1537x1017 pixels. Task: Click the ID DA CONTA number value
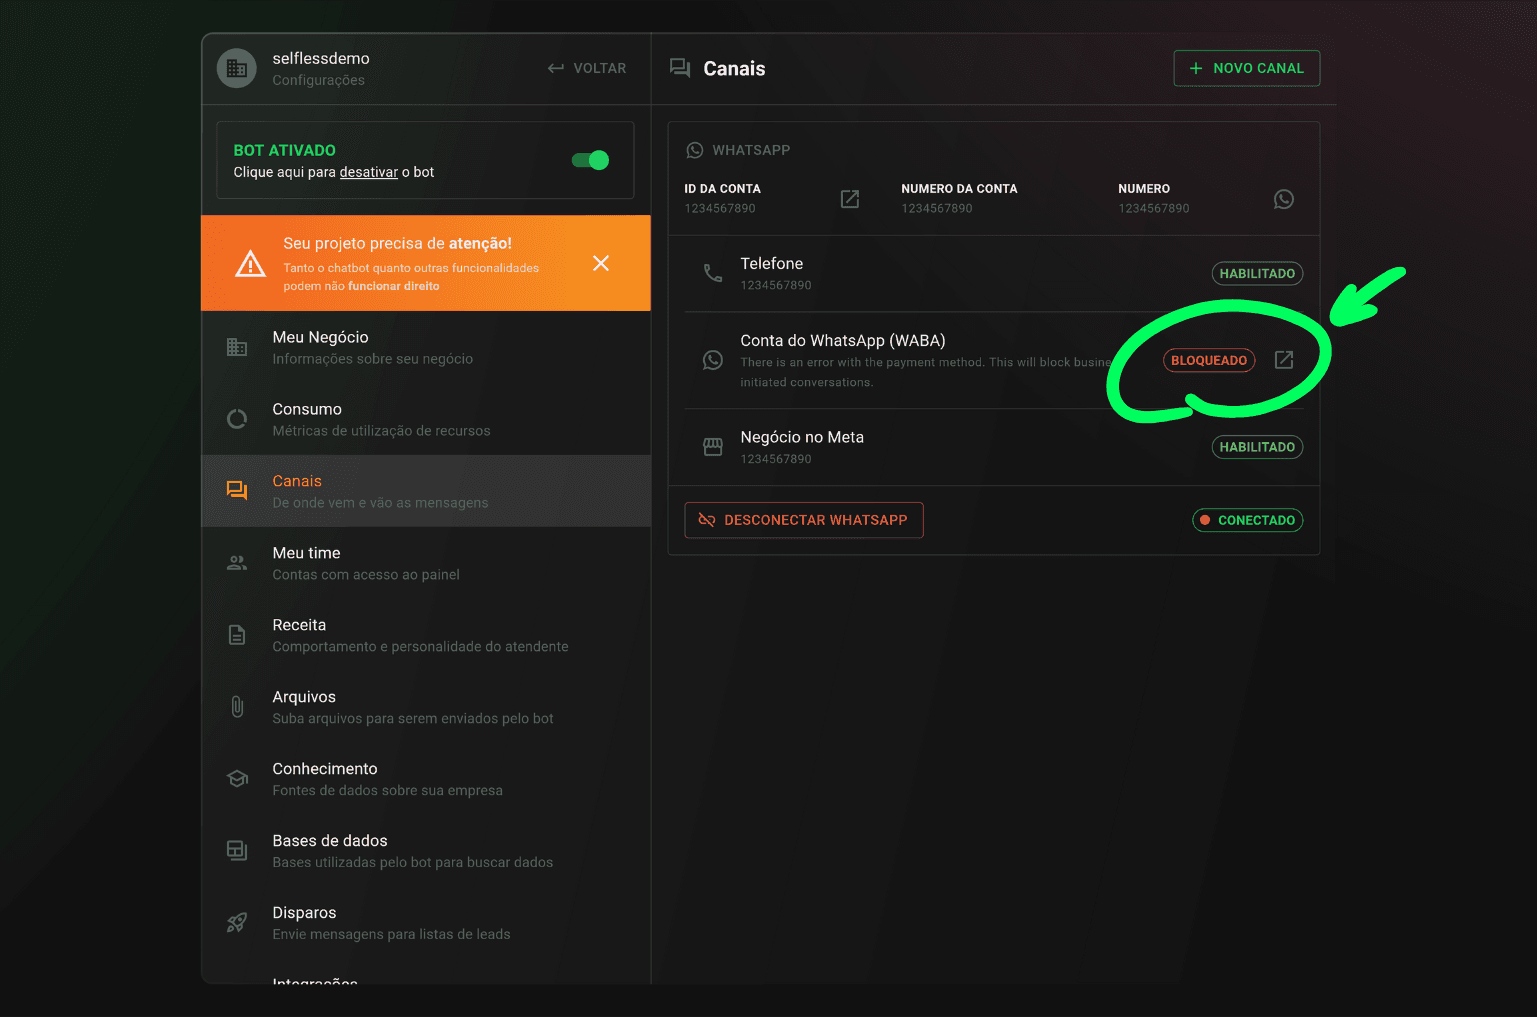click(720, 209)
